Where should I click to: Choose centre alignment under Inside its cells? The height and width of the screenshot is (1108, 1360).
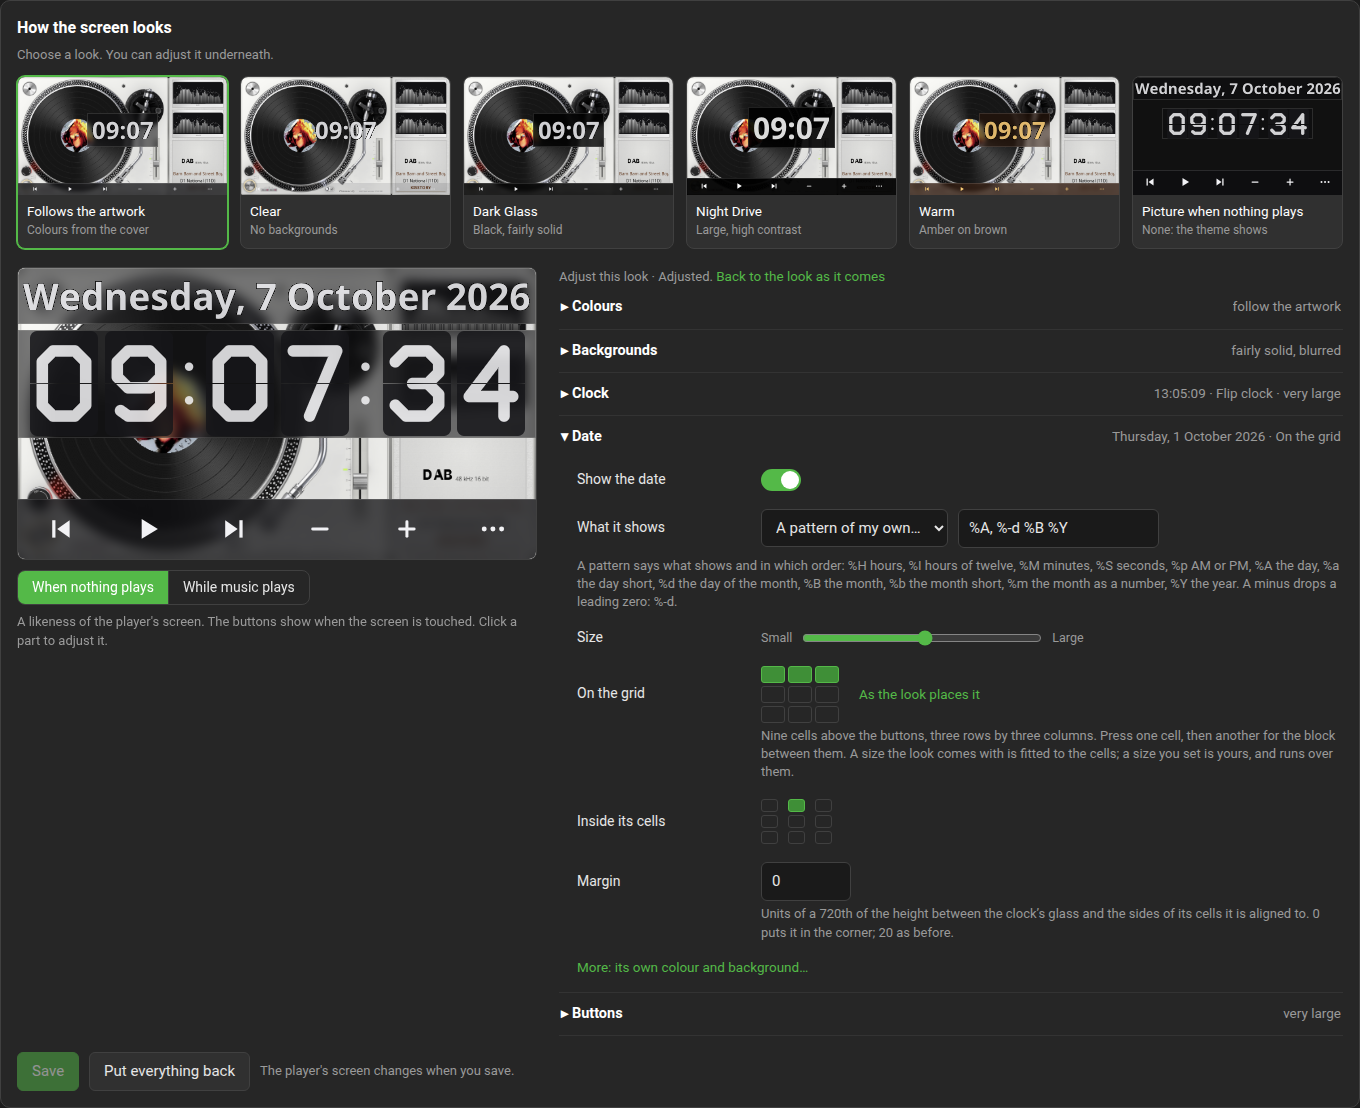(796, 821)
